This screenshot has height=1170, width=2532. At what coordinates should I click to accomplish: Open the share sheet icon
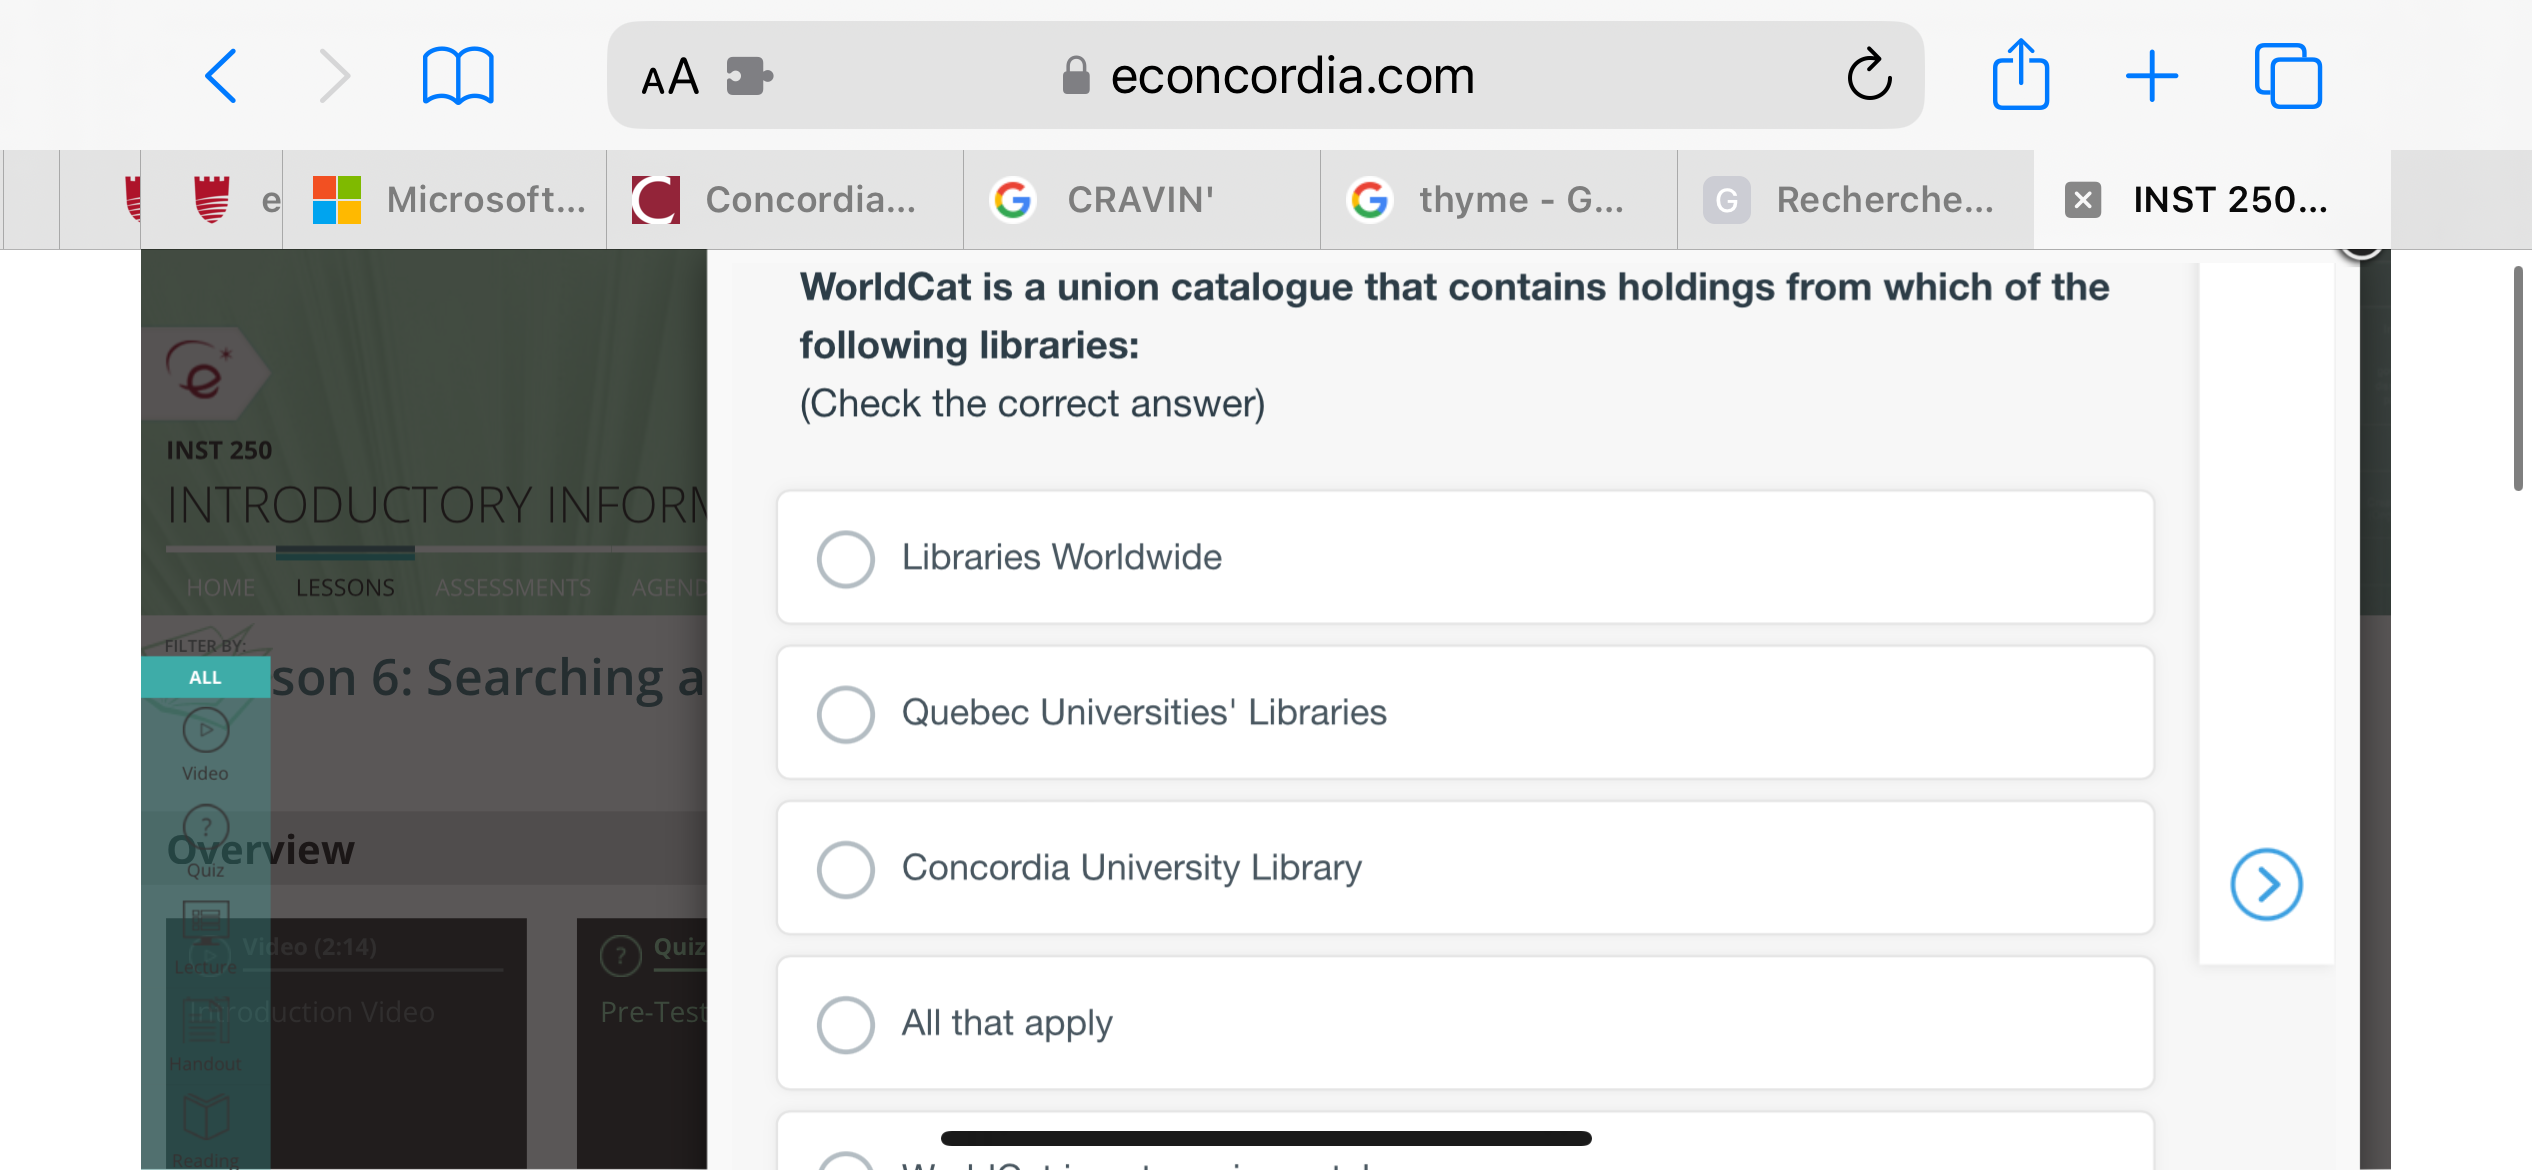point(2020,76)
